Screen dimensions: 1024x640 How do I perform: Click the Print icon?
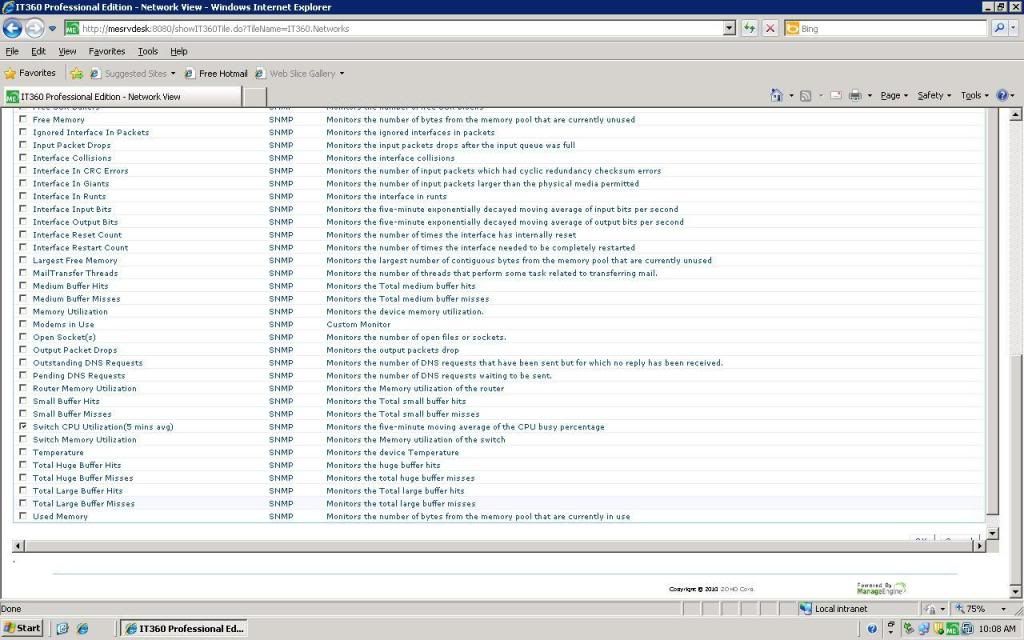coord(855,95)
